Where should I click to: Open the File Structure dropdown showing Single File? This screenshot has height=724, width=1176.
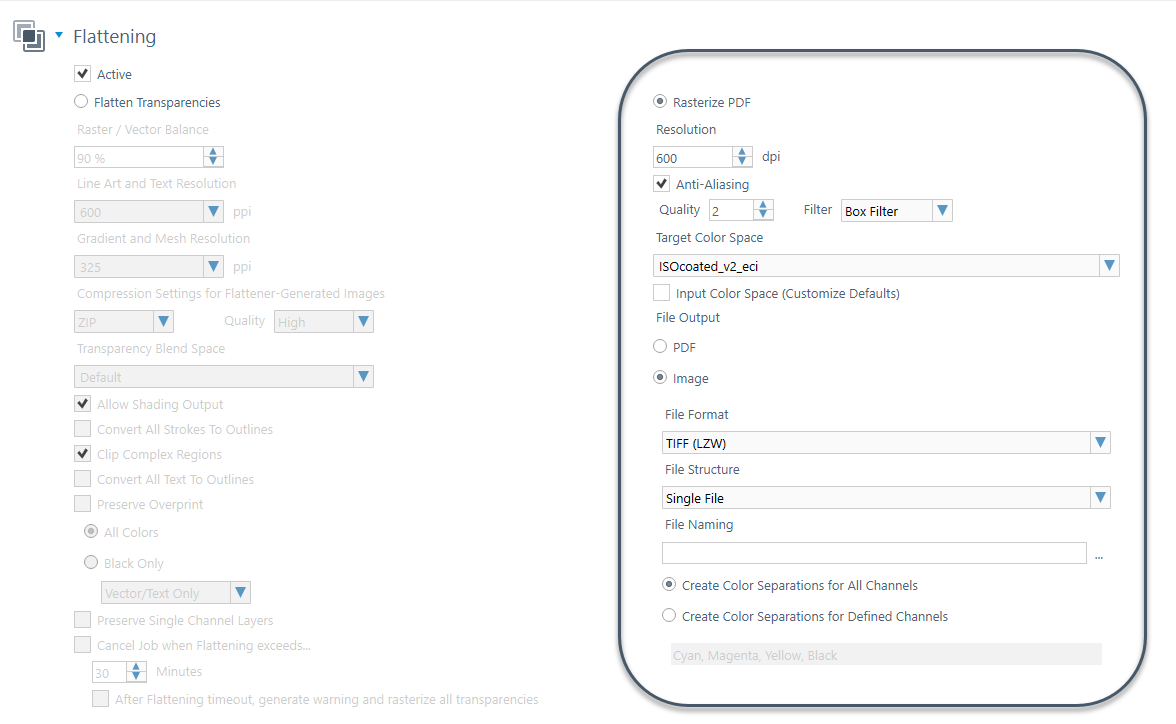click(1100, 497)
